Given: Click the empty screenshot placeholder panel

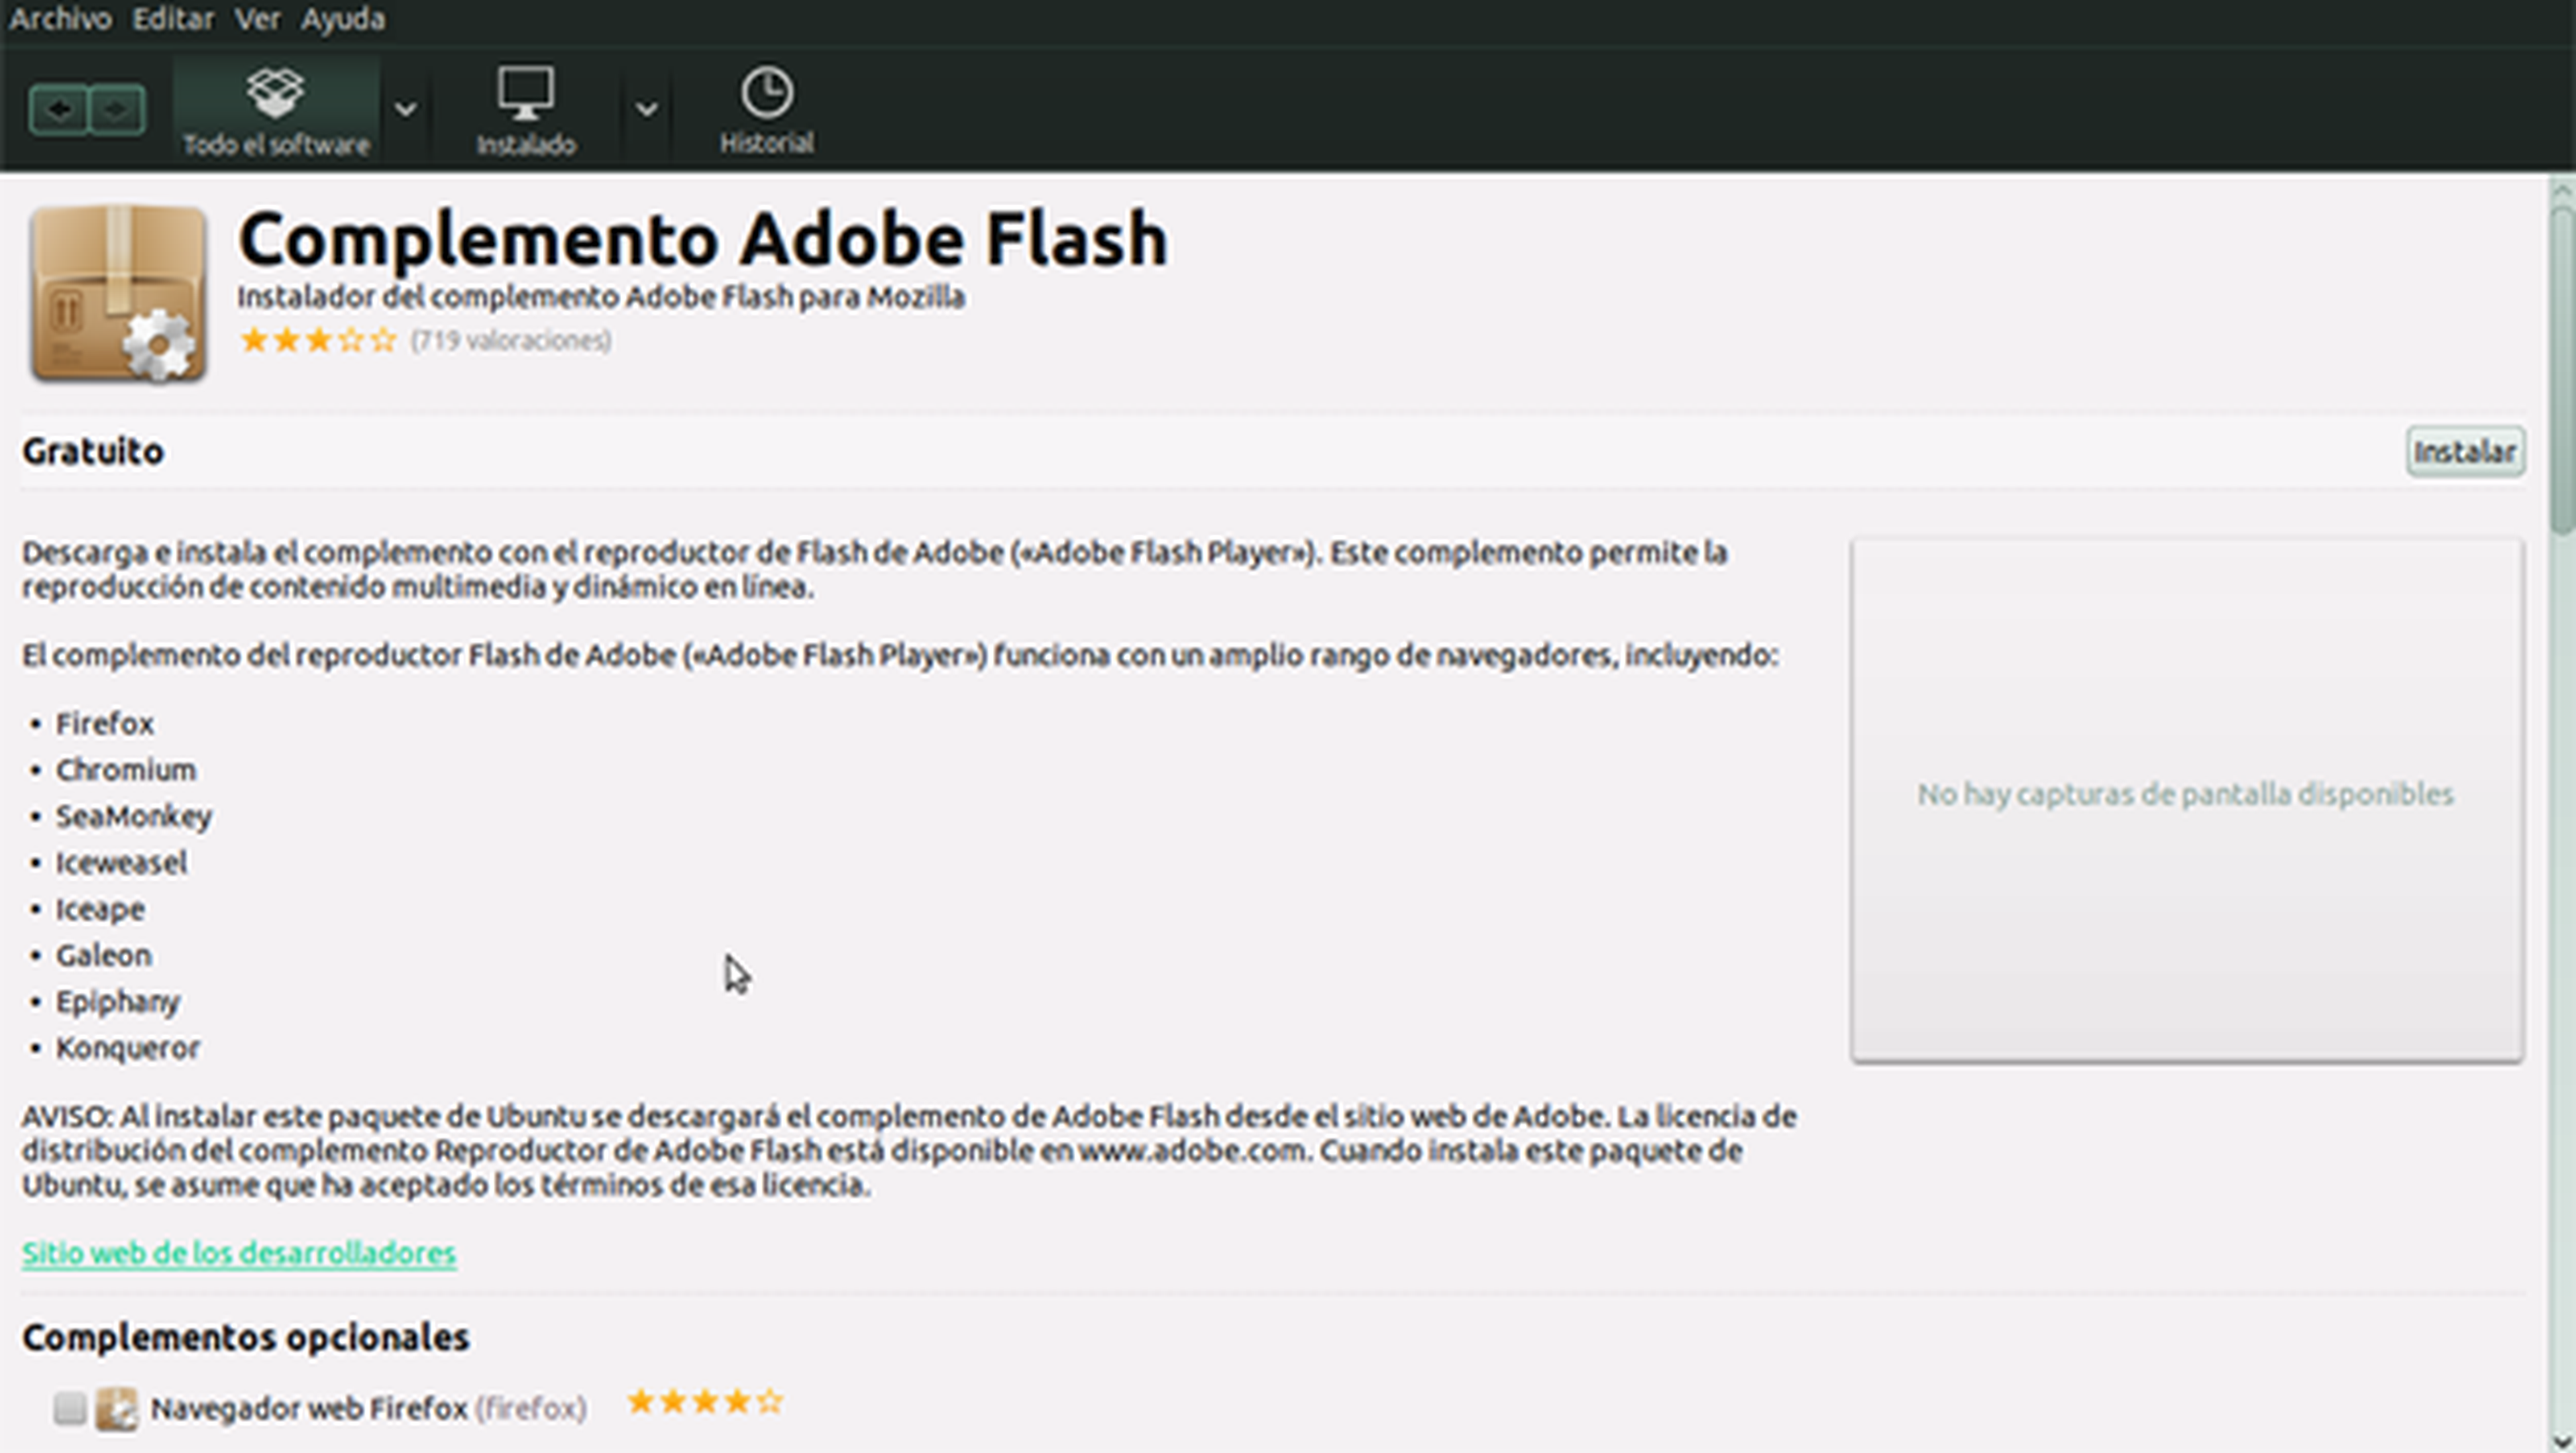Looking at the screenshot, I should (x=2186, y=800).
